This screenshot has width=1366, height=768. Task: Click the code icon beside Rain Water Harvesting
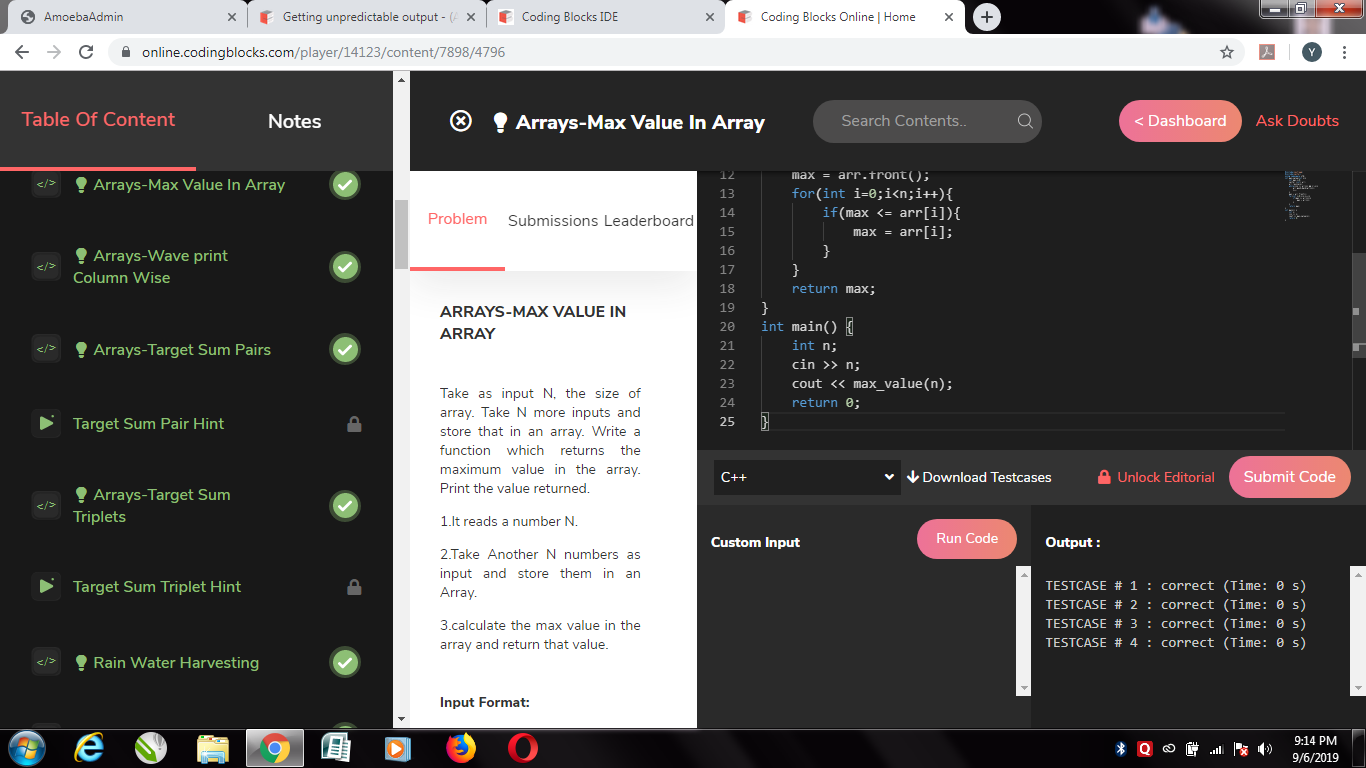click(46, 662)
